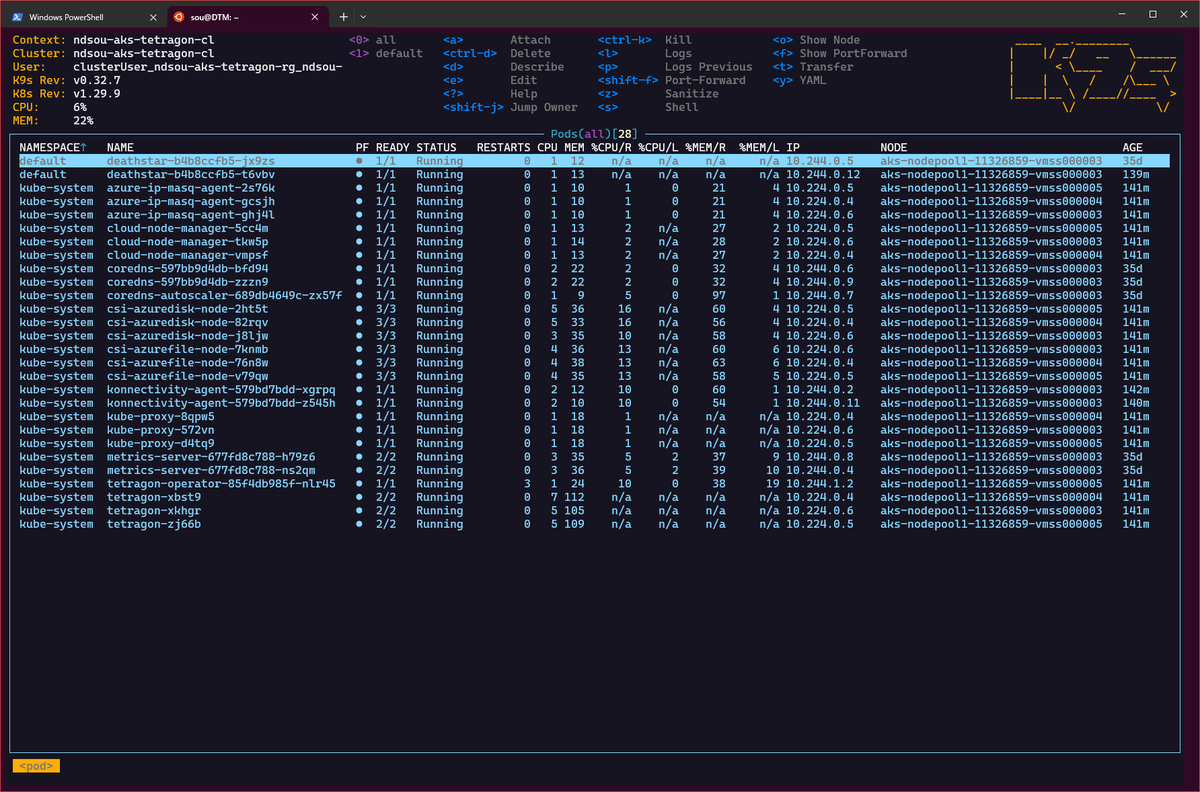Viewport: 1200px width, 792px height.
Task: Click the READY column header
Action: 393,147
